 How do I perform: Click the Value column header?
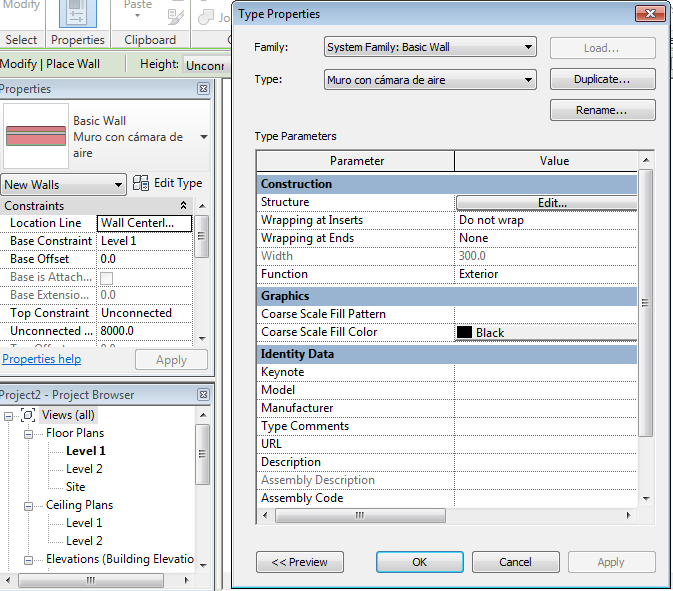click(546, 161)
